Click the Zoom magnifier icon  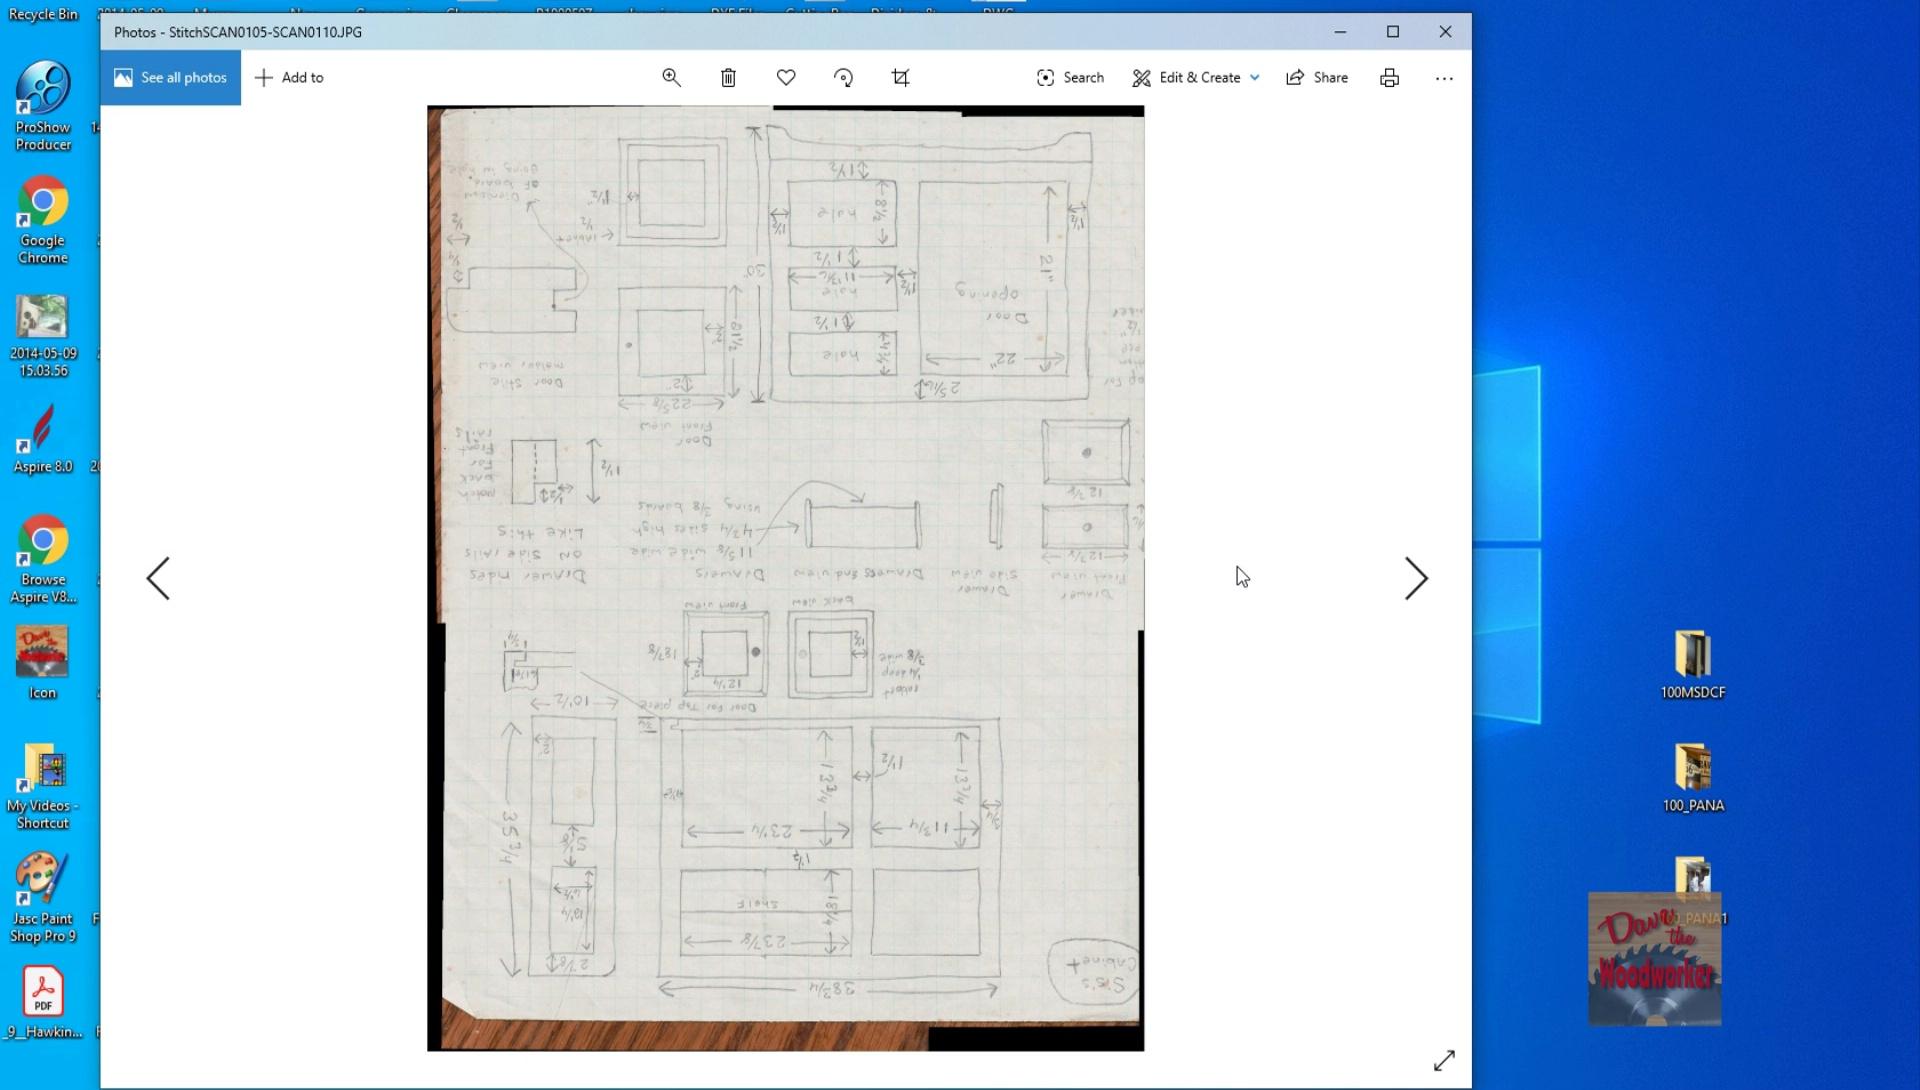point(671,78)
